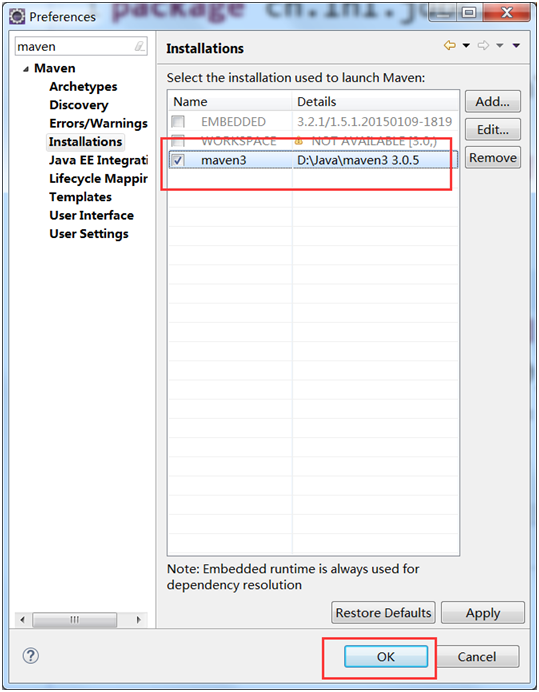Select User Settings preferences page
This screenshot has width=539, height=692.
pyautogui.click(x=89, y=234)
